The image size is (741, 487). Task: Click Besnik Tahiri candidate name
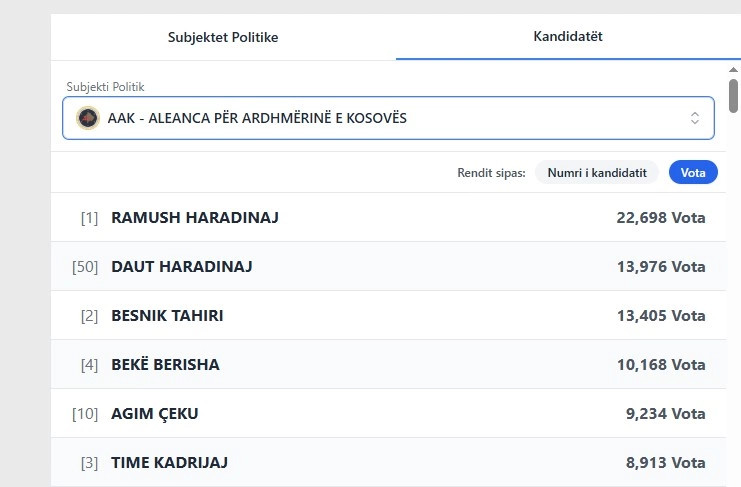click(x=167, y=315)
